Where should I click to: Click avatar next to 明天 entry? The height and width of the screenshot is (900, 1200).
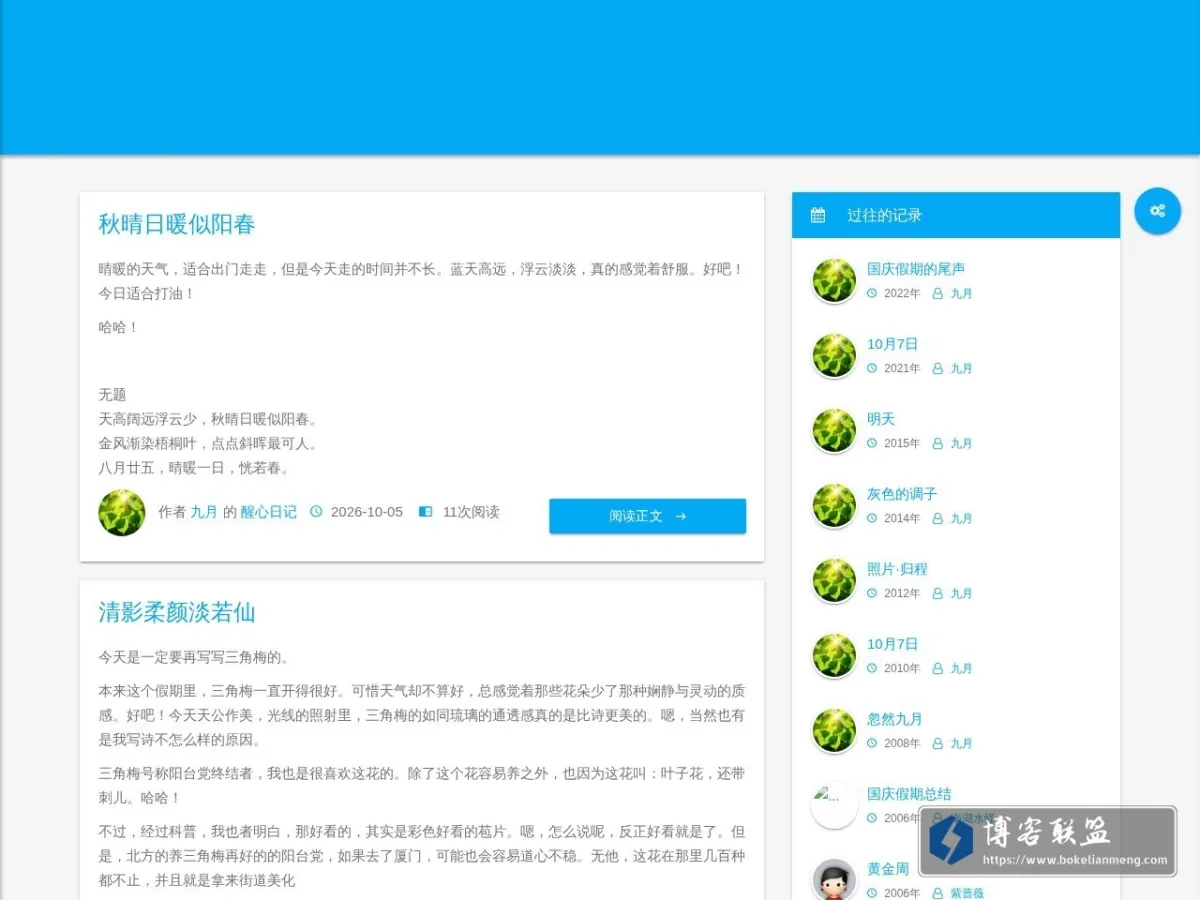coord(834,431)
